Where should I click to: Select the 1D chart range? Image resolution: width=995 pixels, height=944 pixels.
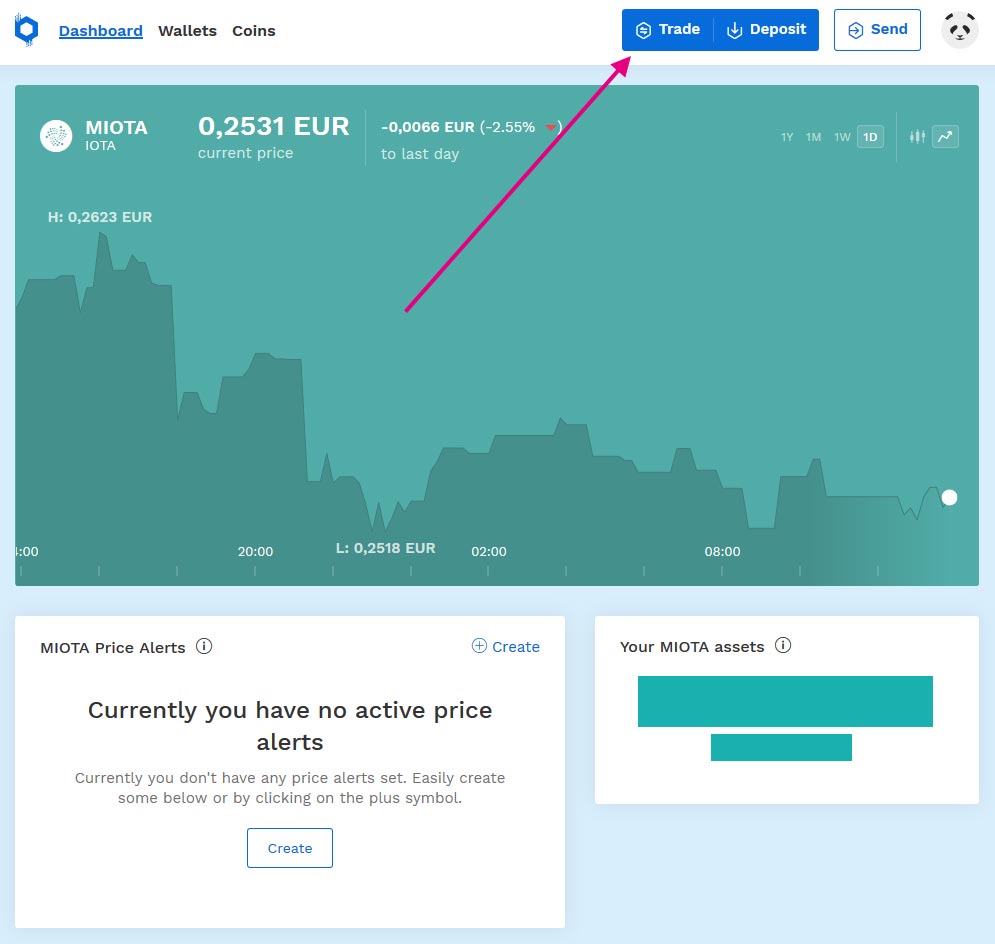coord(870,137)
